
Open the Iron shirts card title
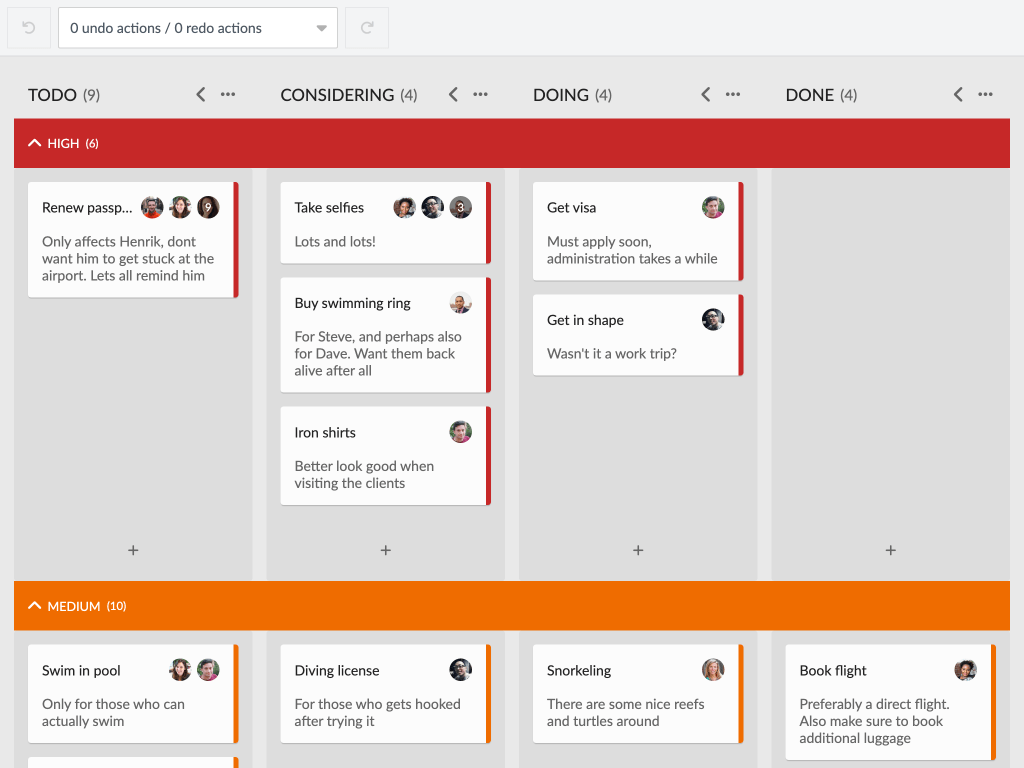point(325,432)
